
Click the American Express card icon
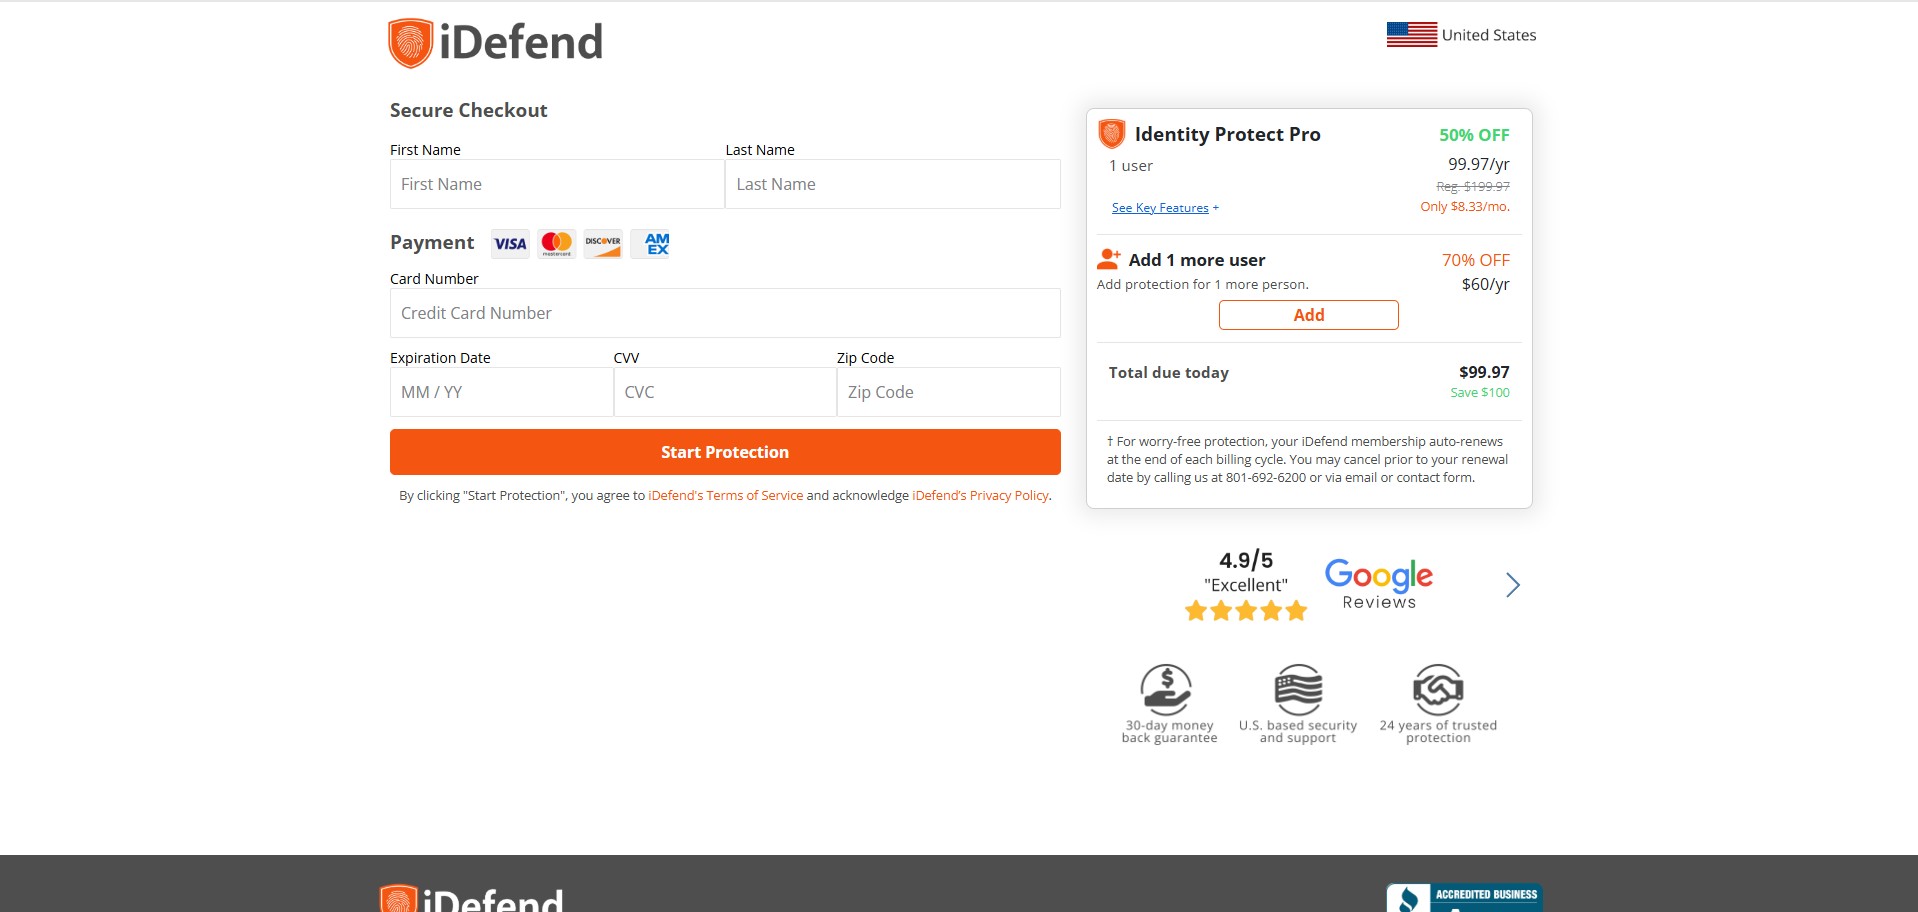click(x=656, y=244)
